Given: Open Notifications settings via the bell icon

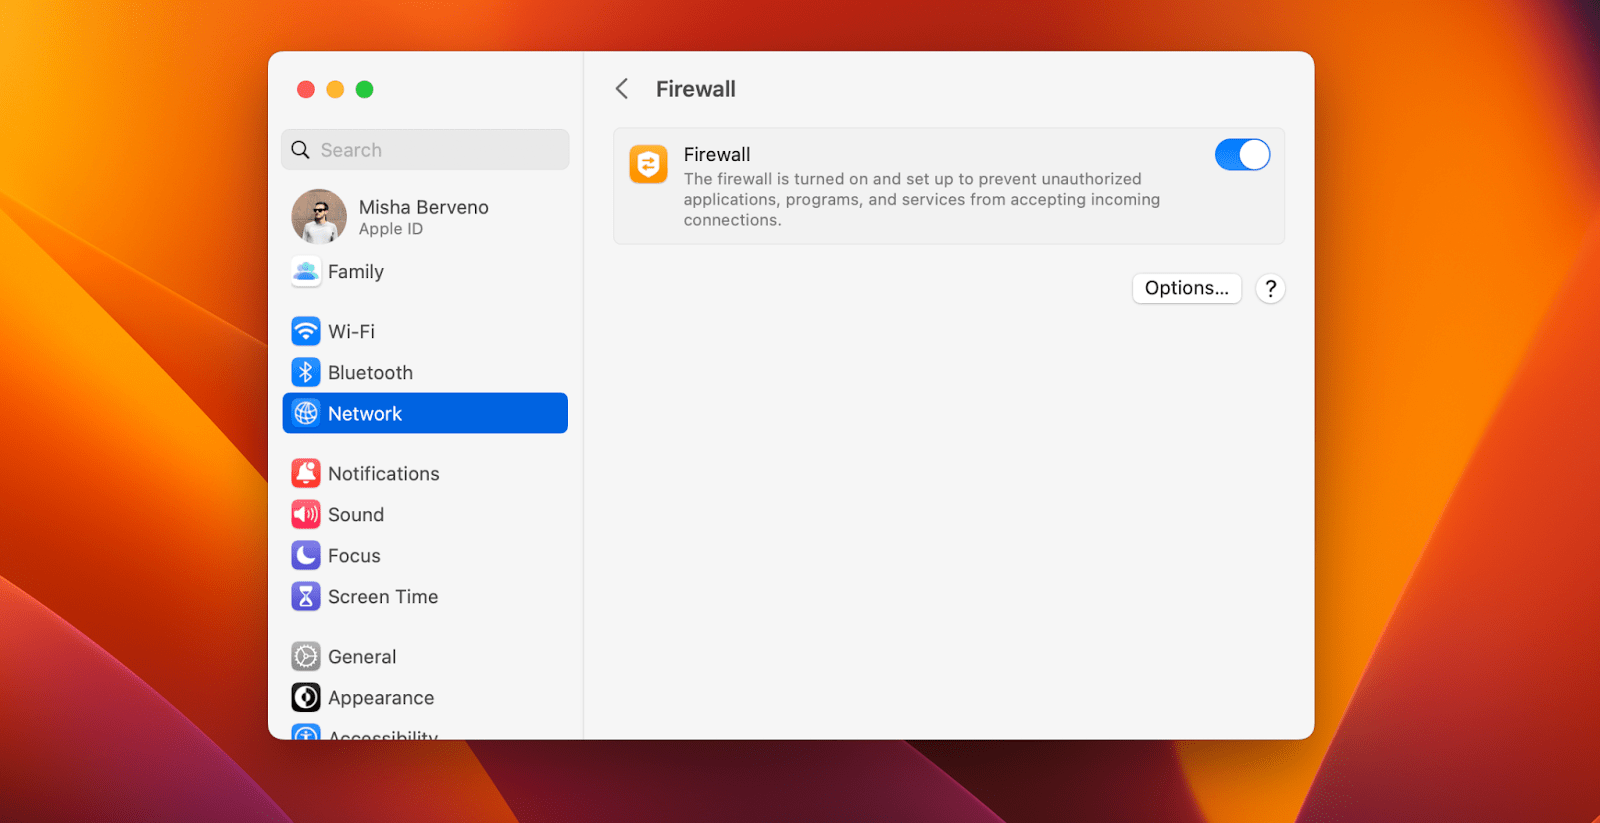Looking at the screenshot, I should pos(306,473).
